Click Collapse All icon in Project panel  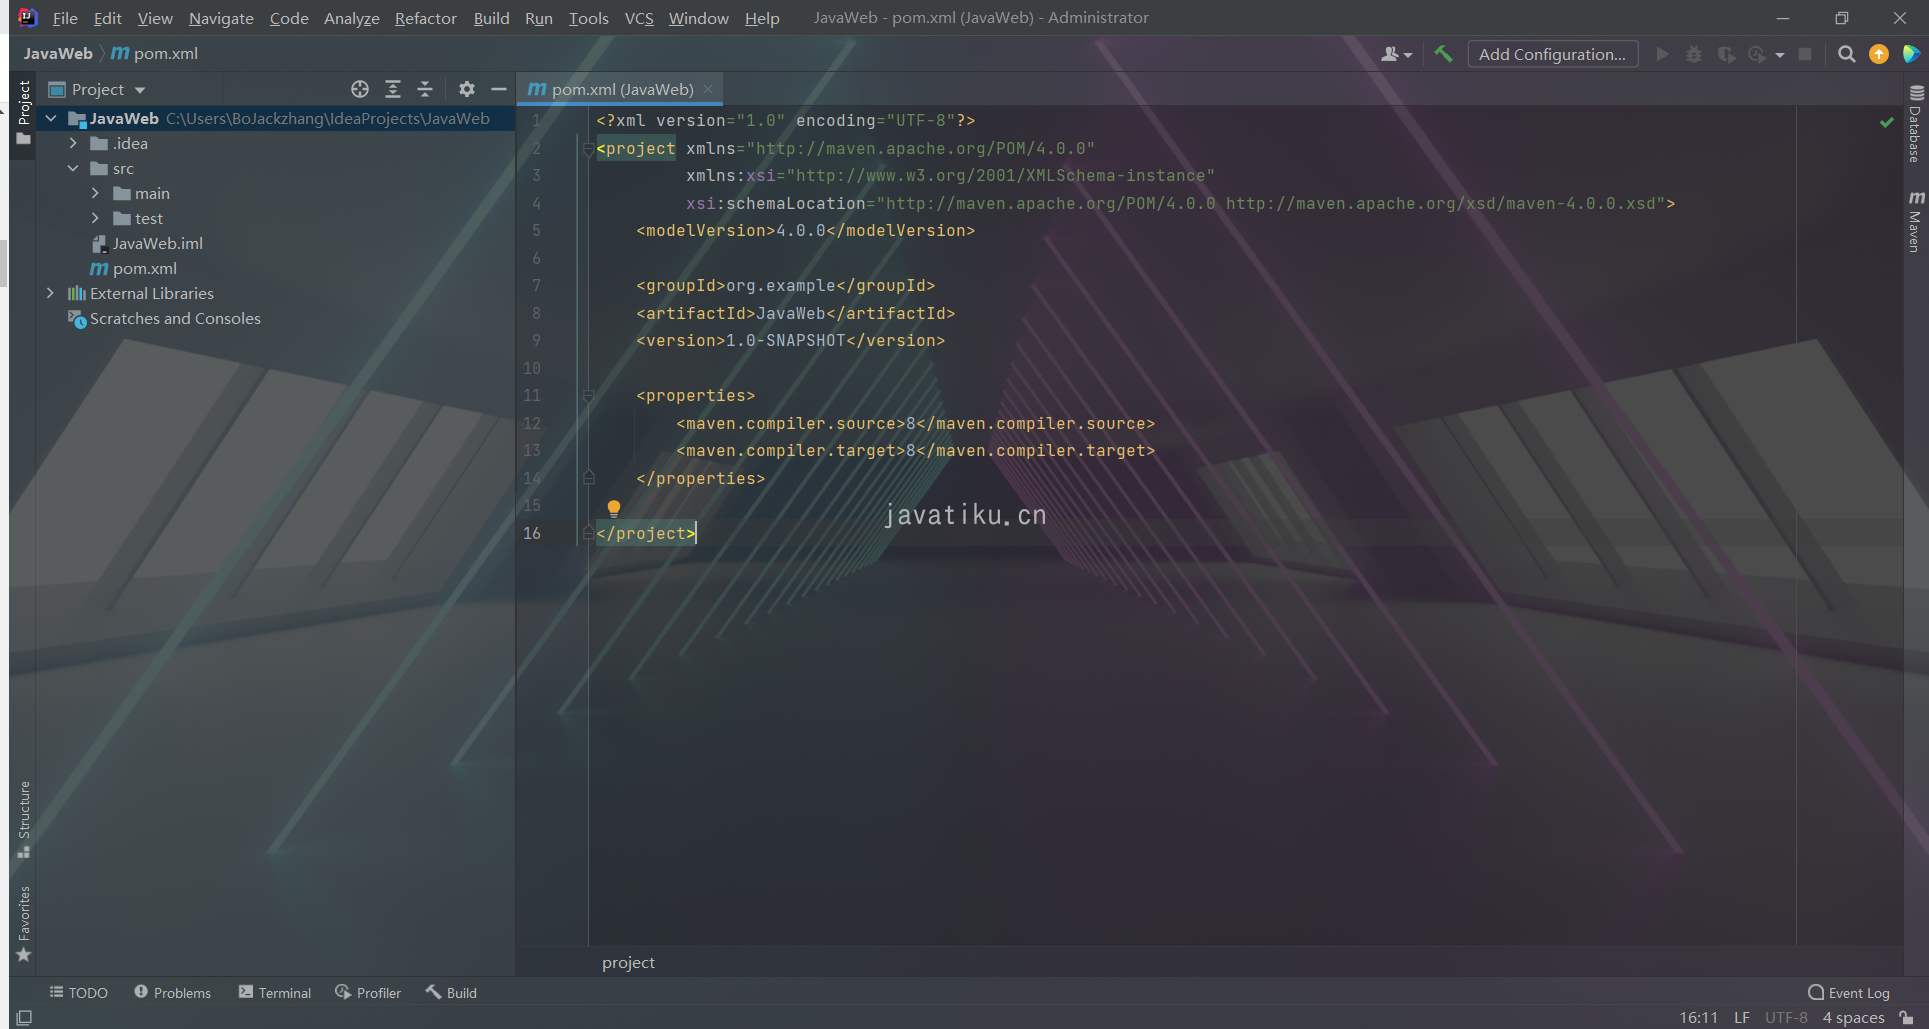425,89
